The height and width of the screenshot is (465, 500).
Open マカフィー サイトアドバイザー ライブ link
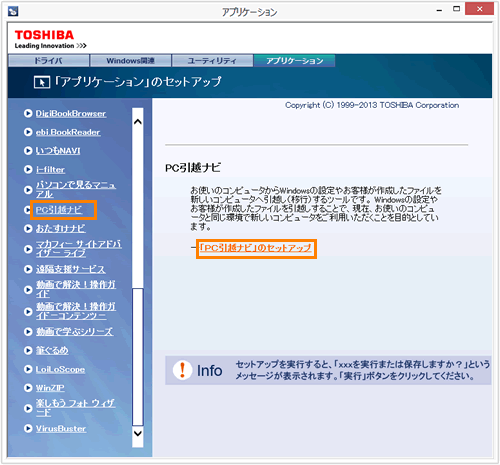pos(78,249)
